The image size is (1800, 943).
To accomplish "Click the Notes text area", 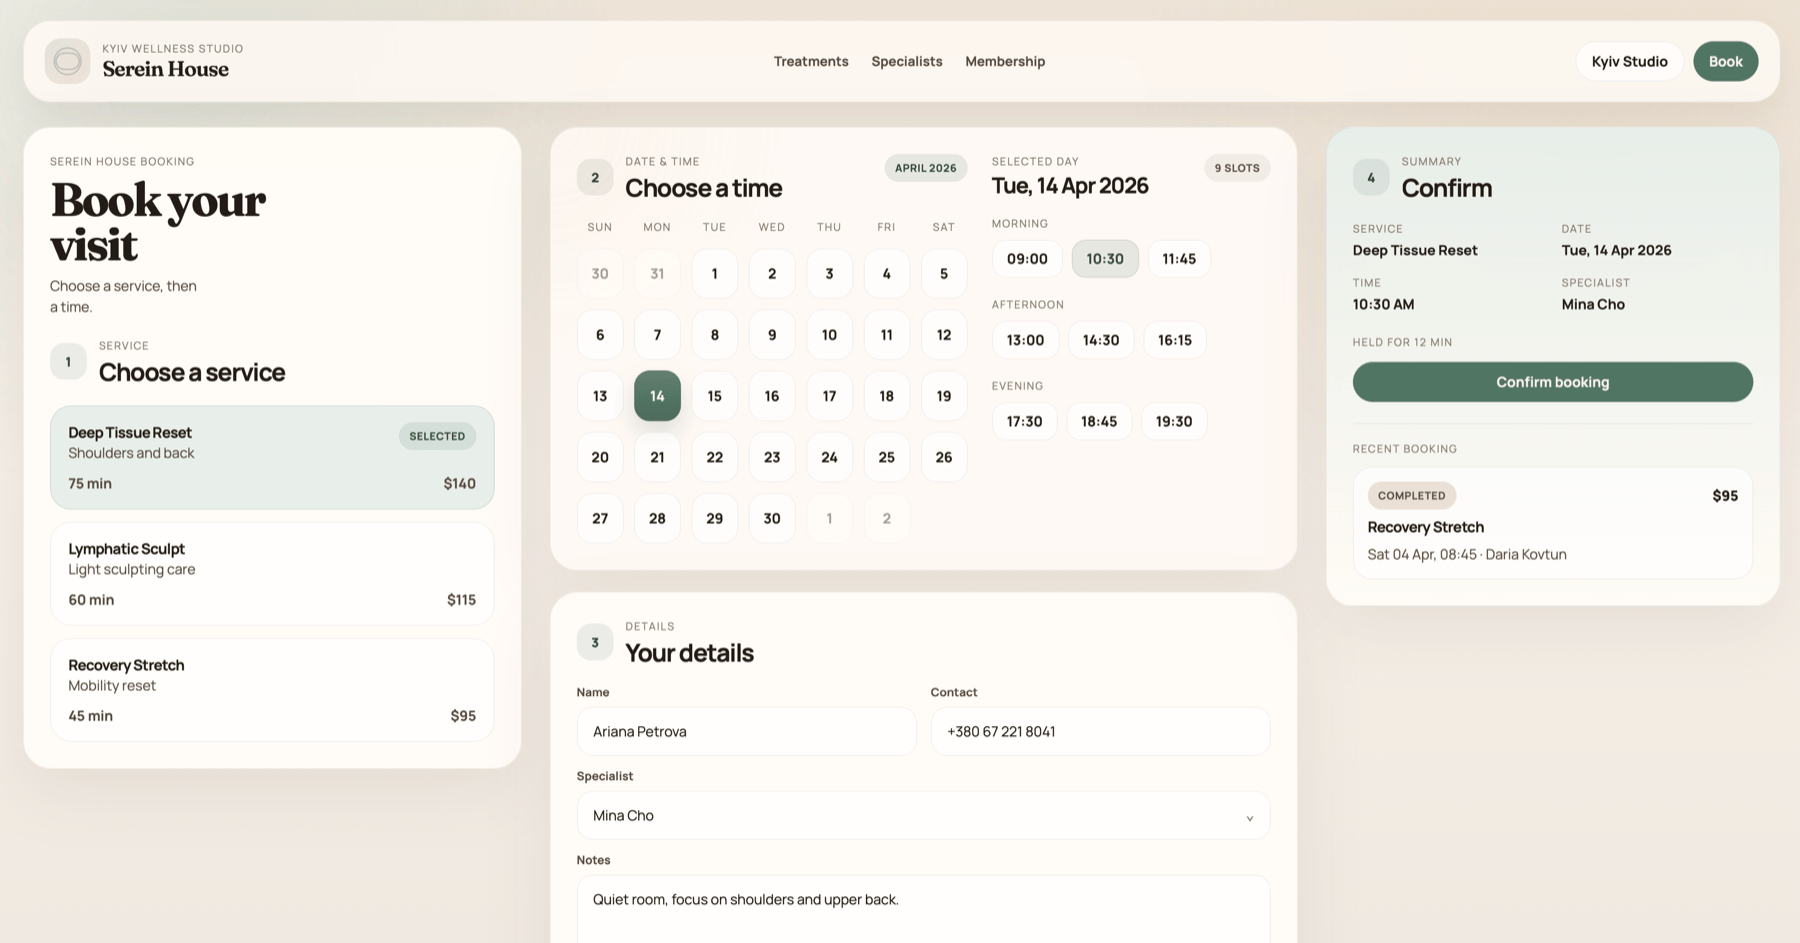I will pyautogui.click(x=923, y=908).
